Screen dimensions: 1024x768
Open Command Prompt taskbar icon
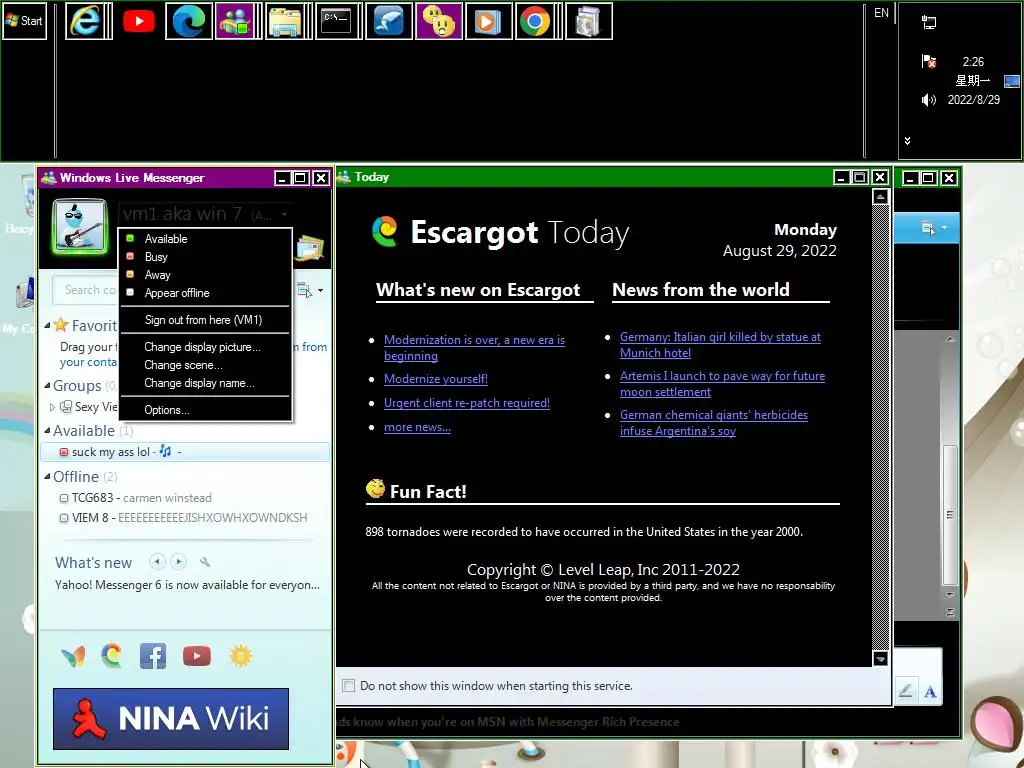pos(335,22)
